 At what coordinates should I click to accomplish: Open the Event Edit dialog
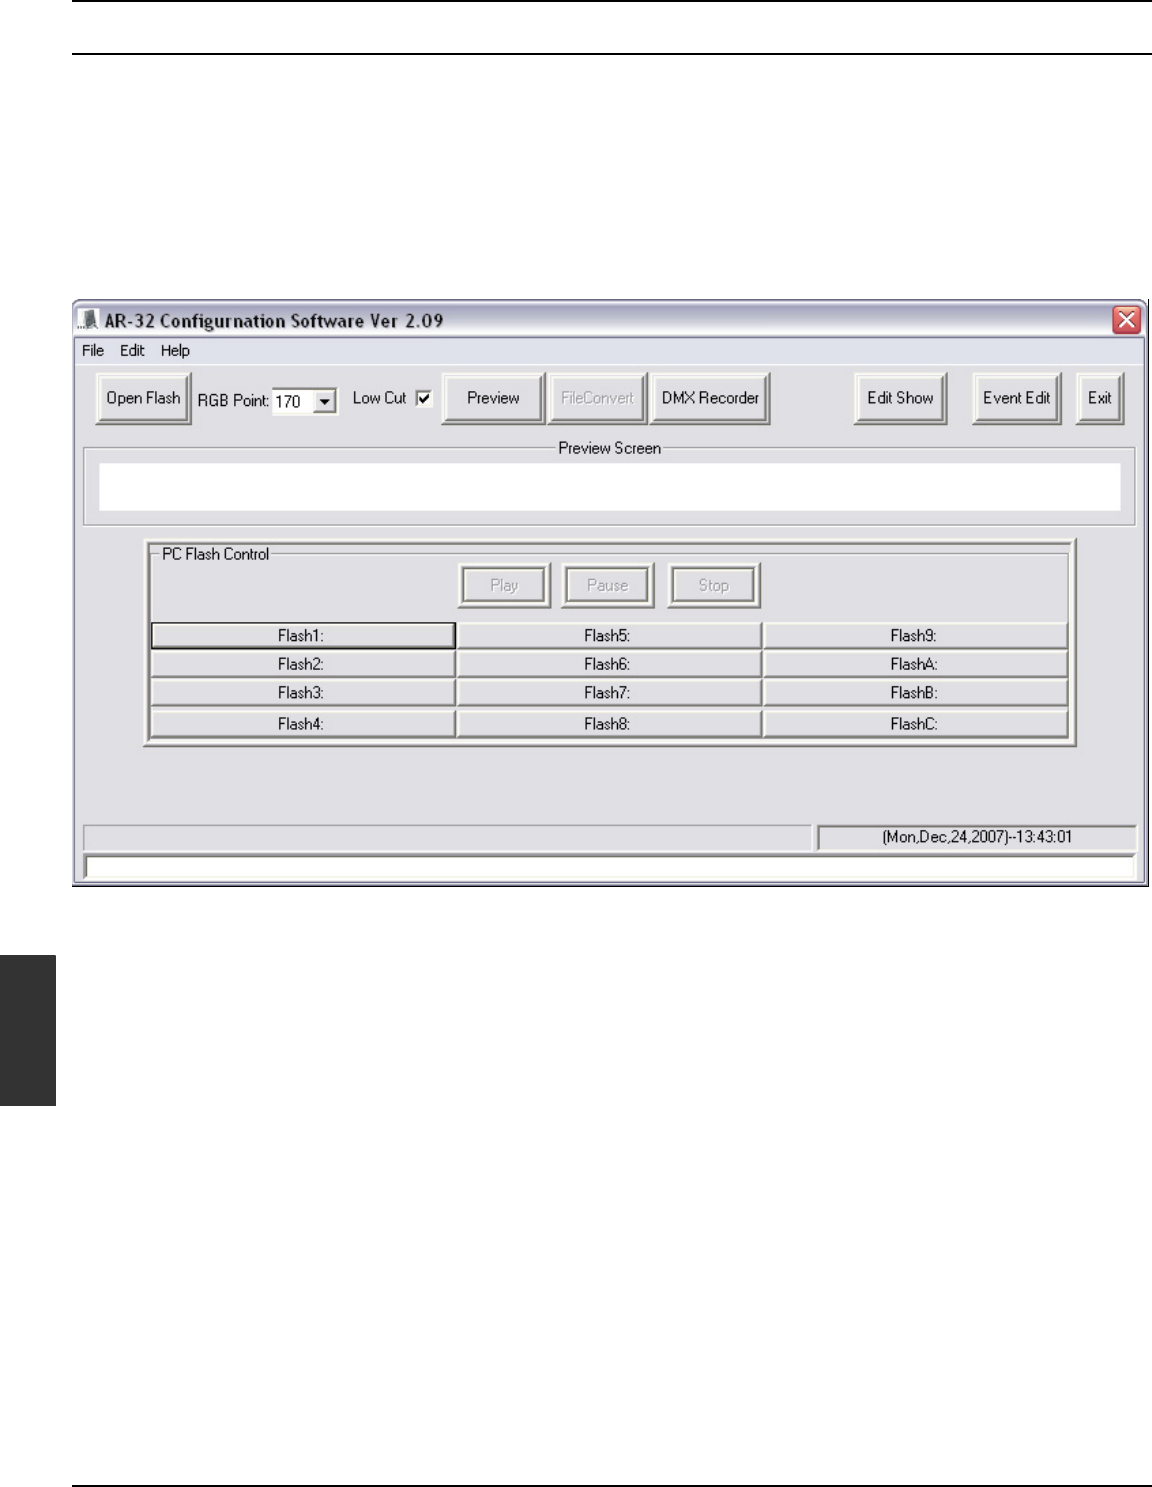[x=1016, y=398]
